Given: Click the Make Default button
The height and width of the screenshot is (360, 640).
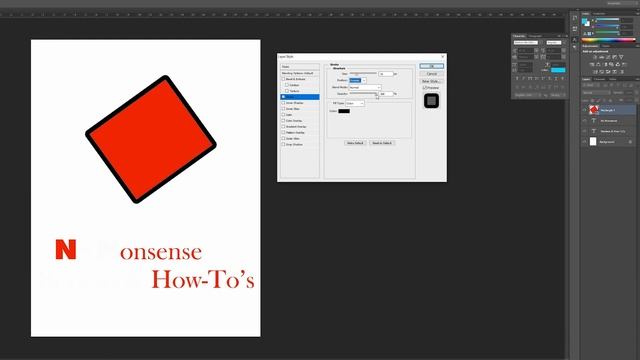Looking at the screenshot, I should point(355,143).
